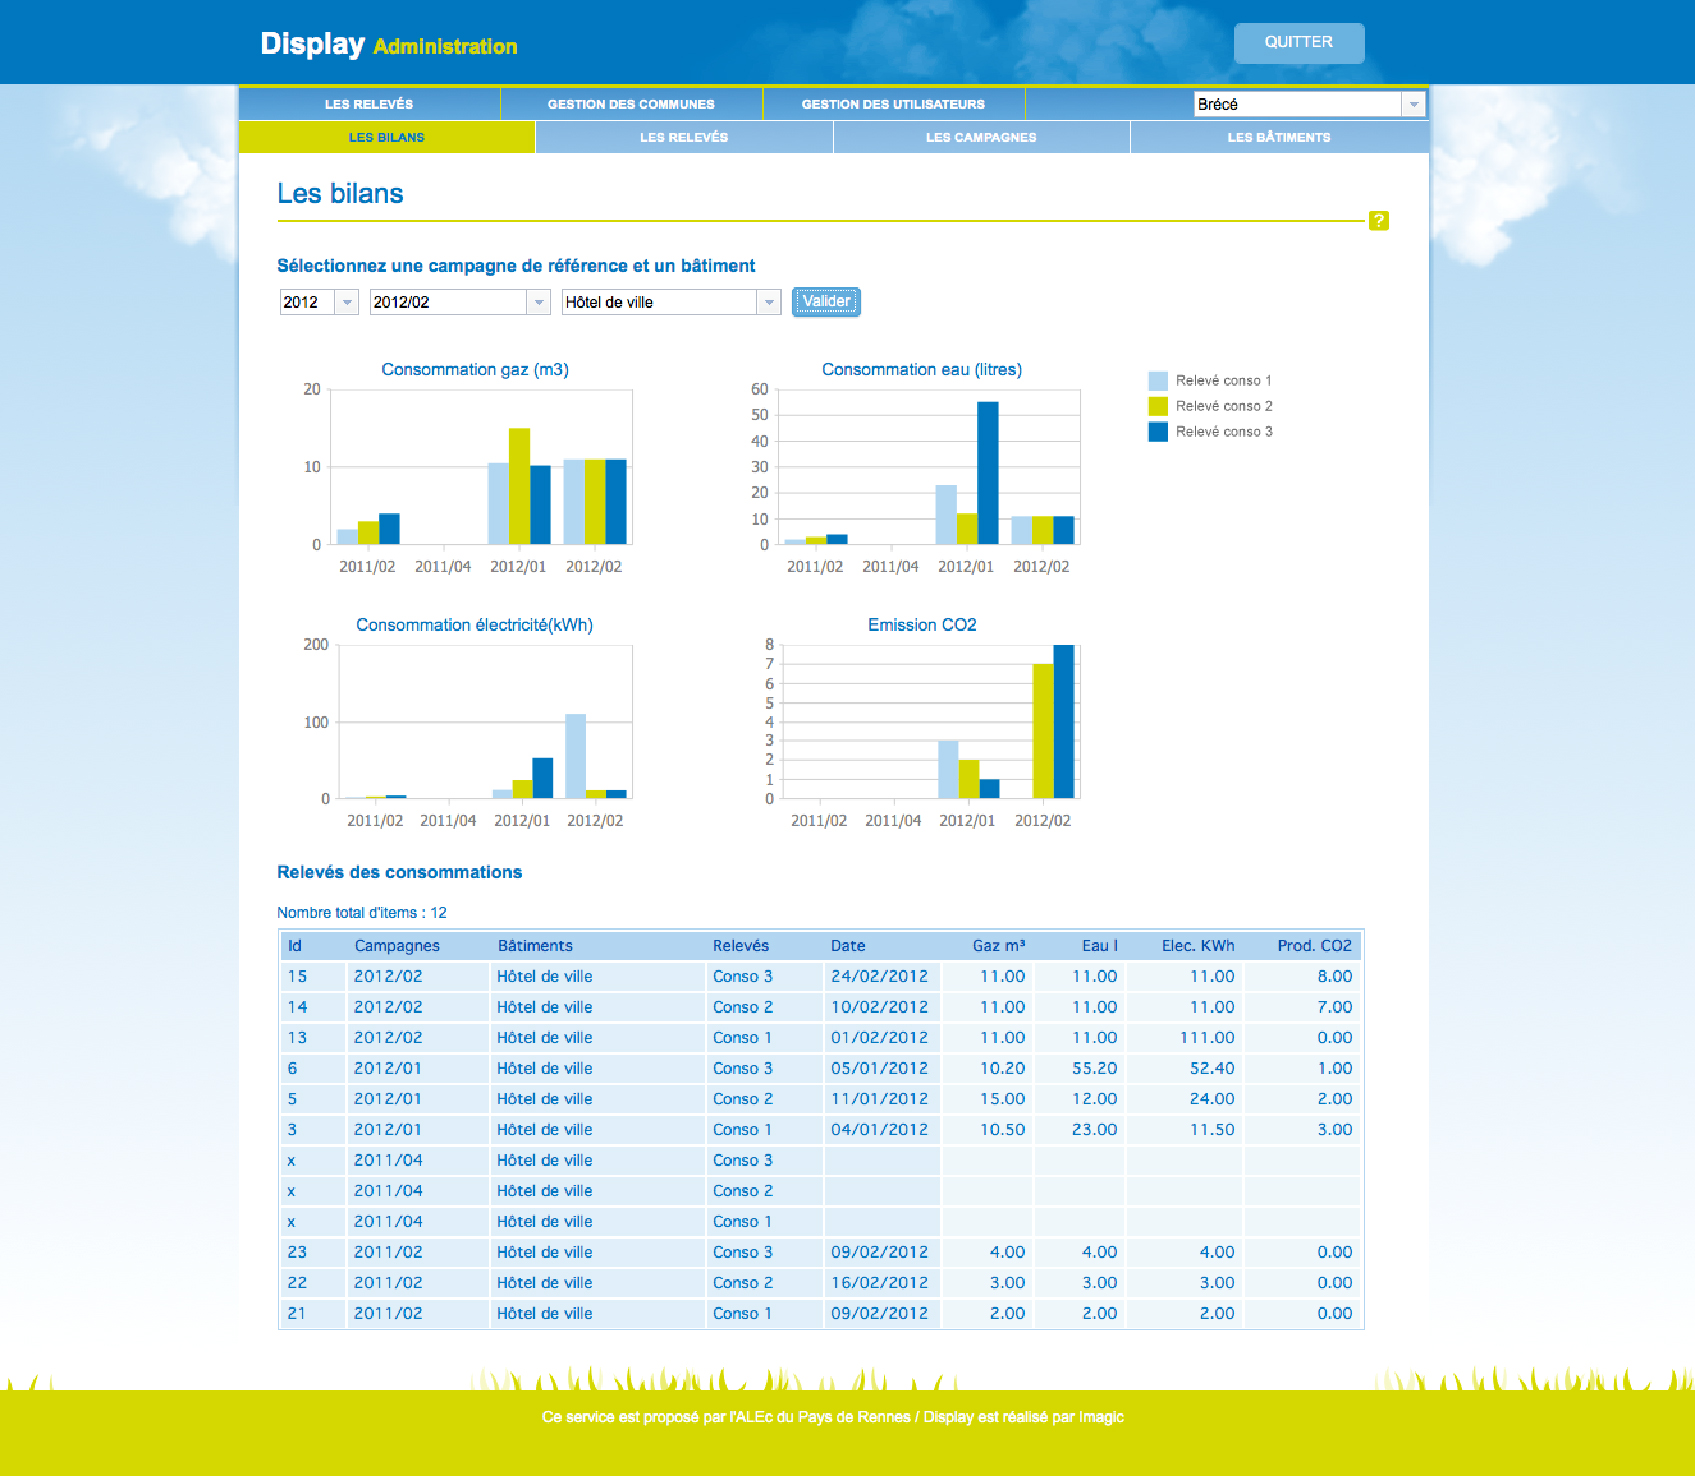The width and height of the screenshot is (1695, 1476).
Task: Switch to the LES RELEVÉS sub-tab
Action: tap(684, 137)
